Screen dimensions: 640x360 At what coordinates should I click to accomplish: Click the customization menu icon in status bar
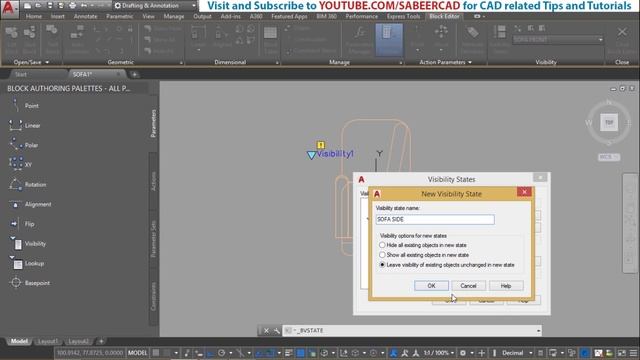(x=633, y=353)
